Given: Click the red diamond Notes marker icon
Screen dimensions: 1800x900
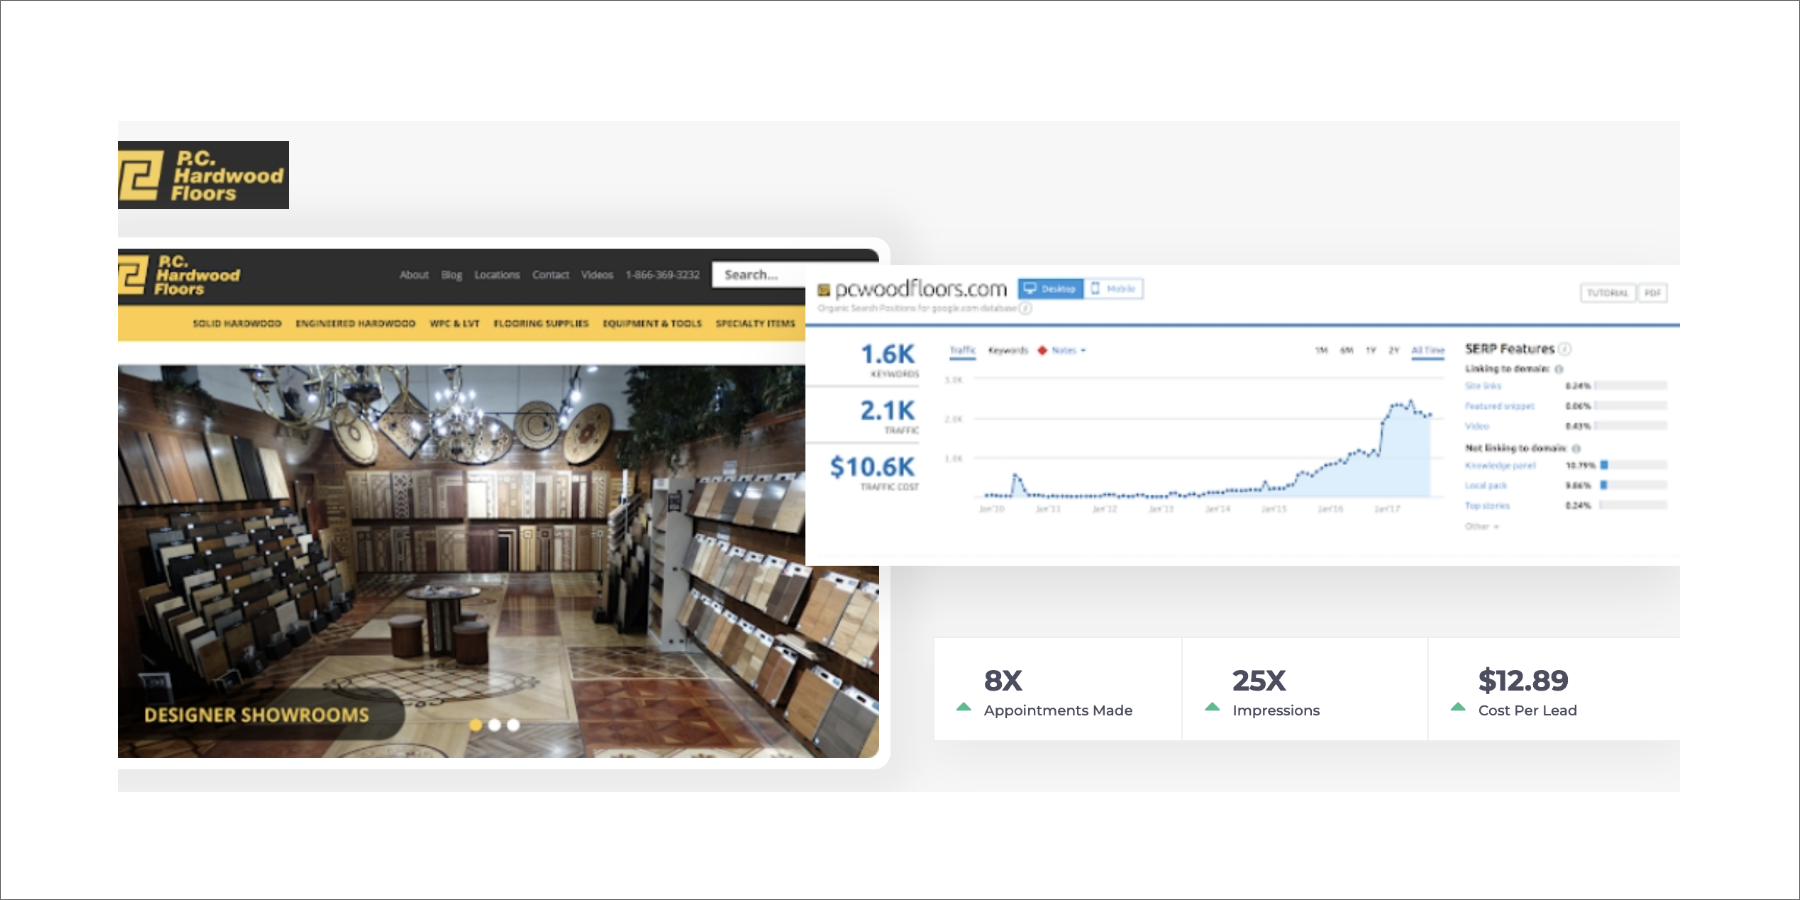Looking at the screenshot, I should [x=1042, y=350].
